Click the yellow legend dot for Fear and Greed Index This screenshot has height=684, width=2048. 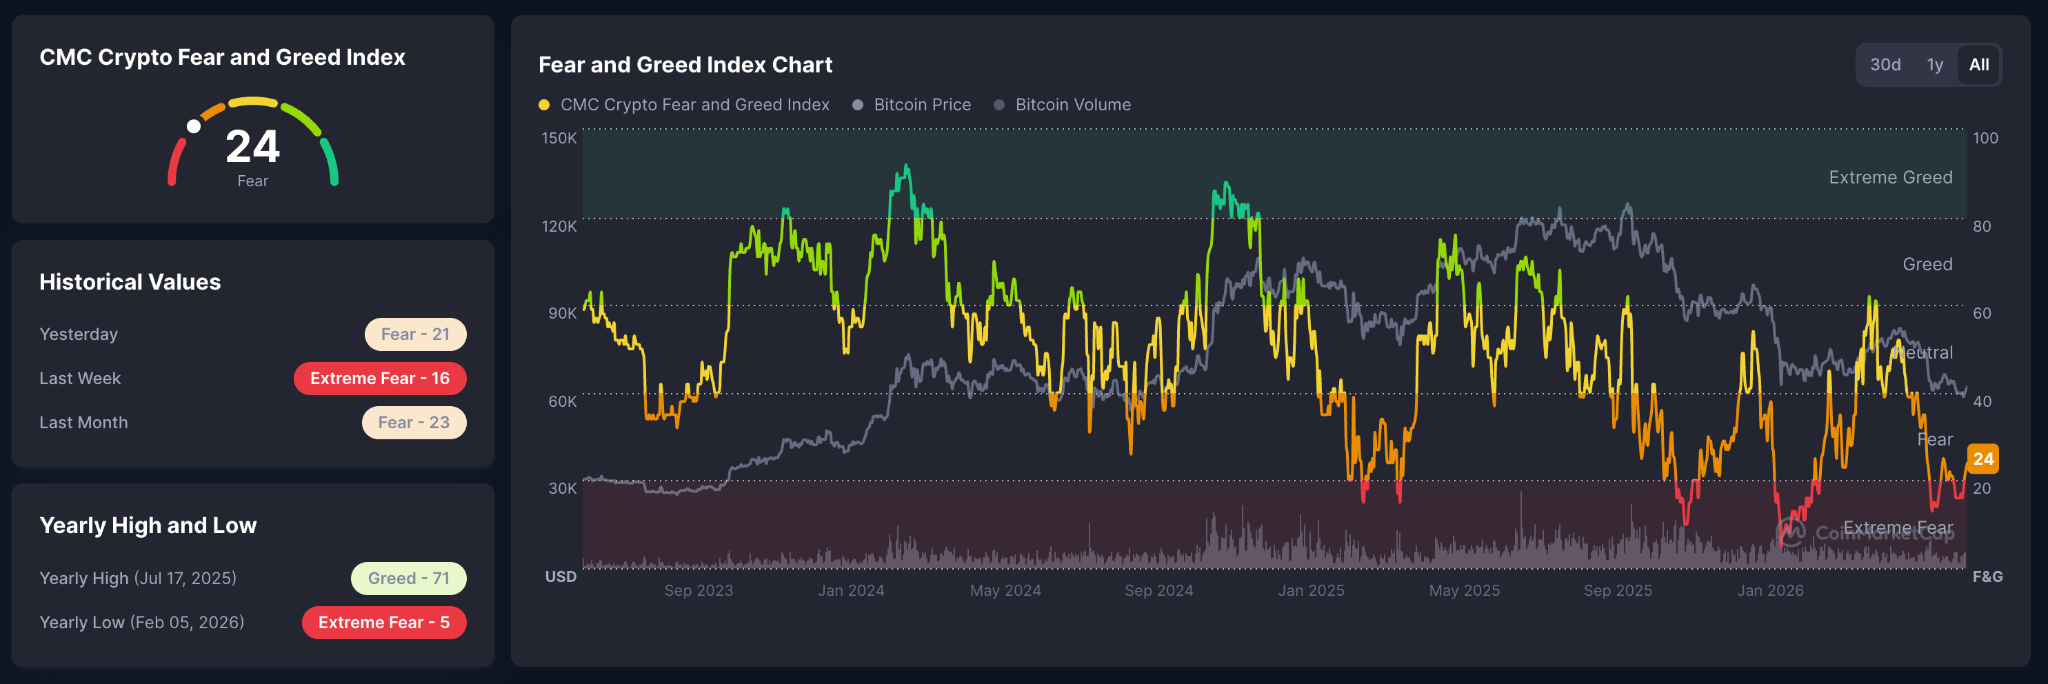(544, 105)
